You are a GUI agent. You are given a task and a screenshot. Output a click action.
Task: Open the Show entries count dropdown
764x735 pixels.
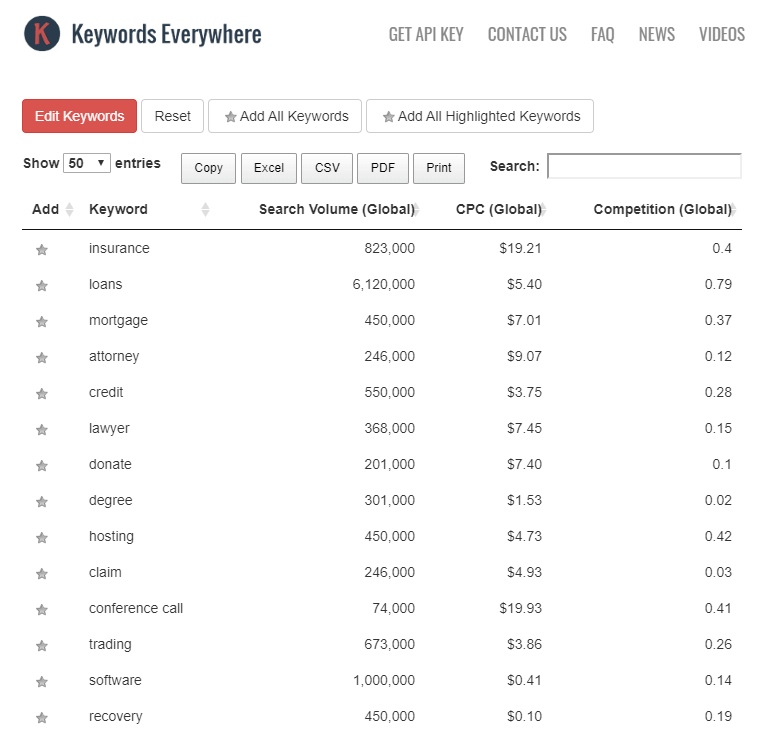point(87,163)
